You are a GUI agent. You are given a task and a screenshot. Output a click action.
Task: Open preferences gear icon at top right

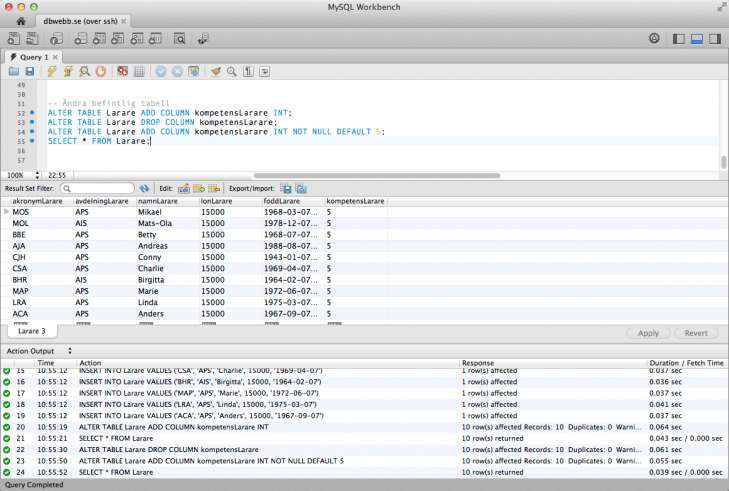point(654,39)
